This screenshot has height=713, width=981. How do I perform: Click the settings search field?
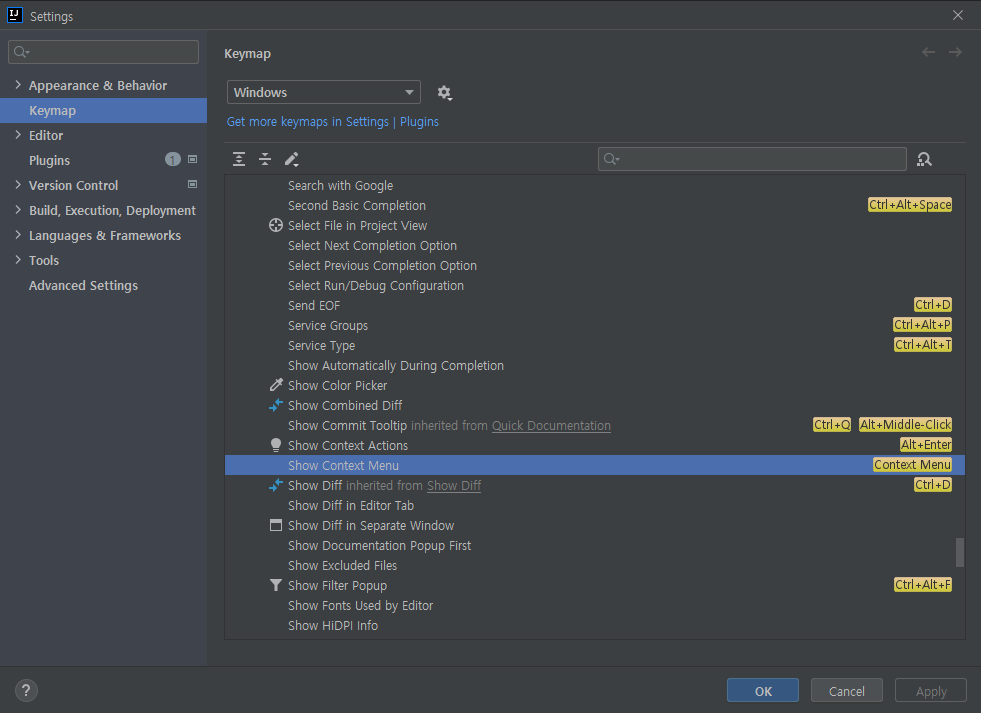103,52
